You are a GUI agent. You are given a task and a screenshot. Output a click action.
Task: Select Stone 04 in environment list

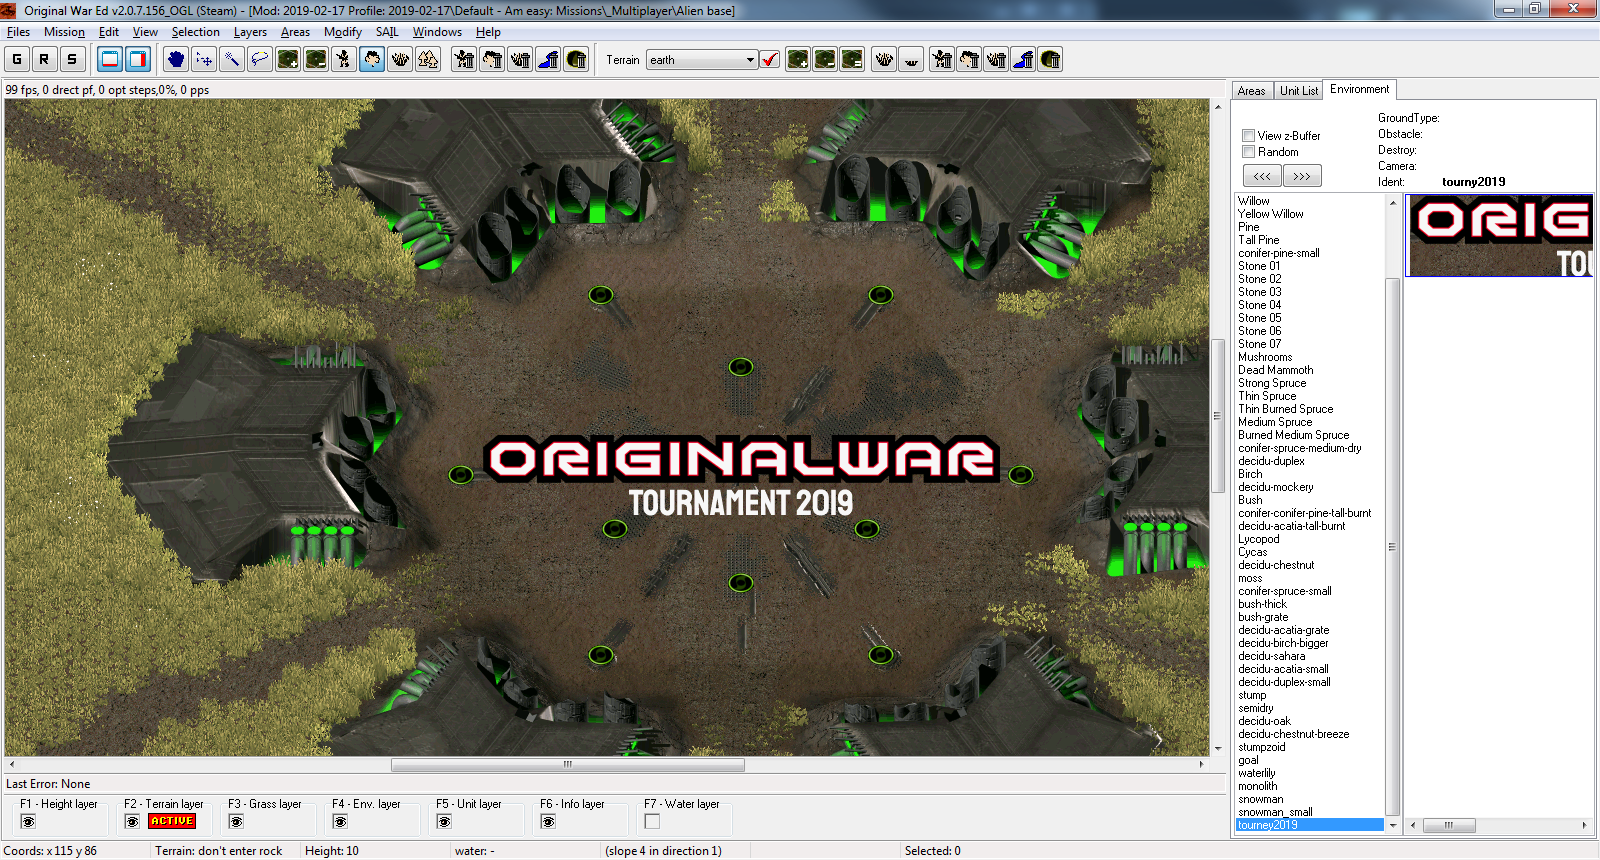pyautogui.click(x=1259, y=305)
